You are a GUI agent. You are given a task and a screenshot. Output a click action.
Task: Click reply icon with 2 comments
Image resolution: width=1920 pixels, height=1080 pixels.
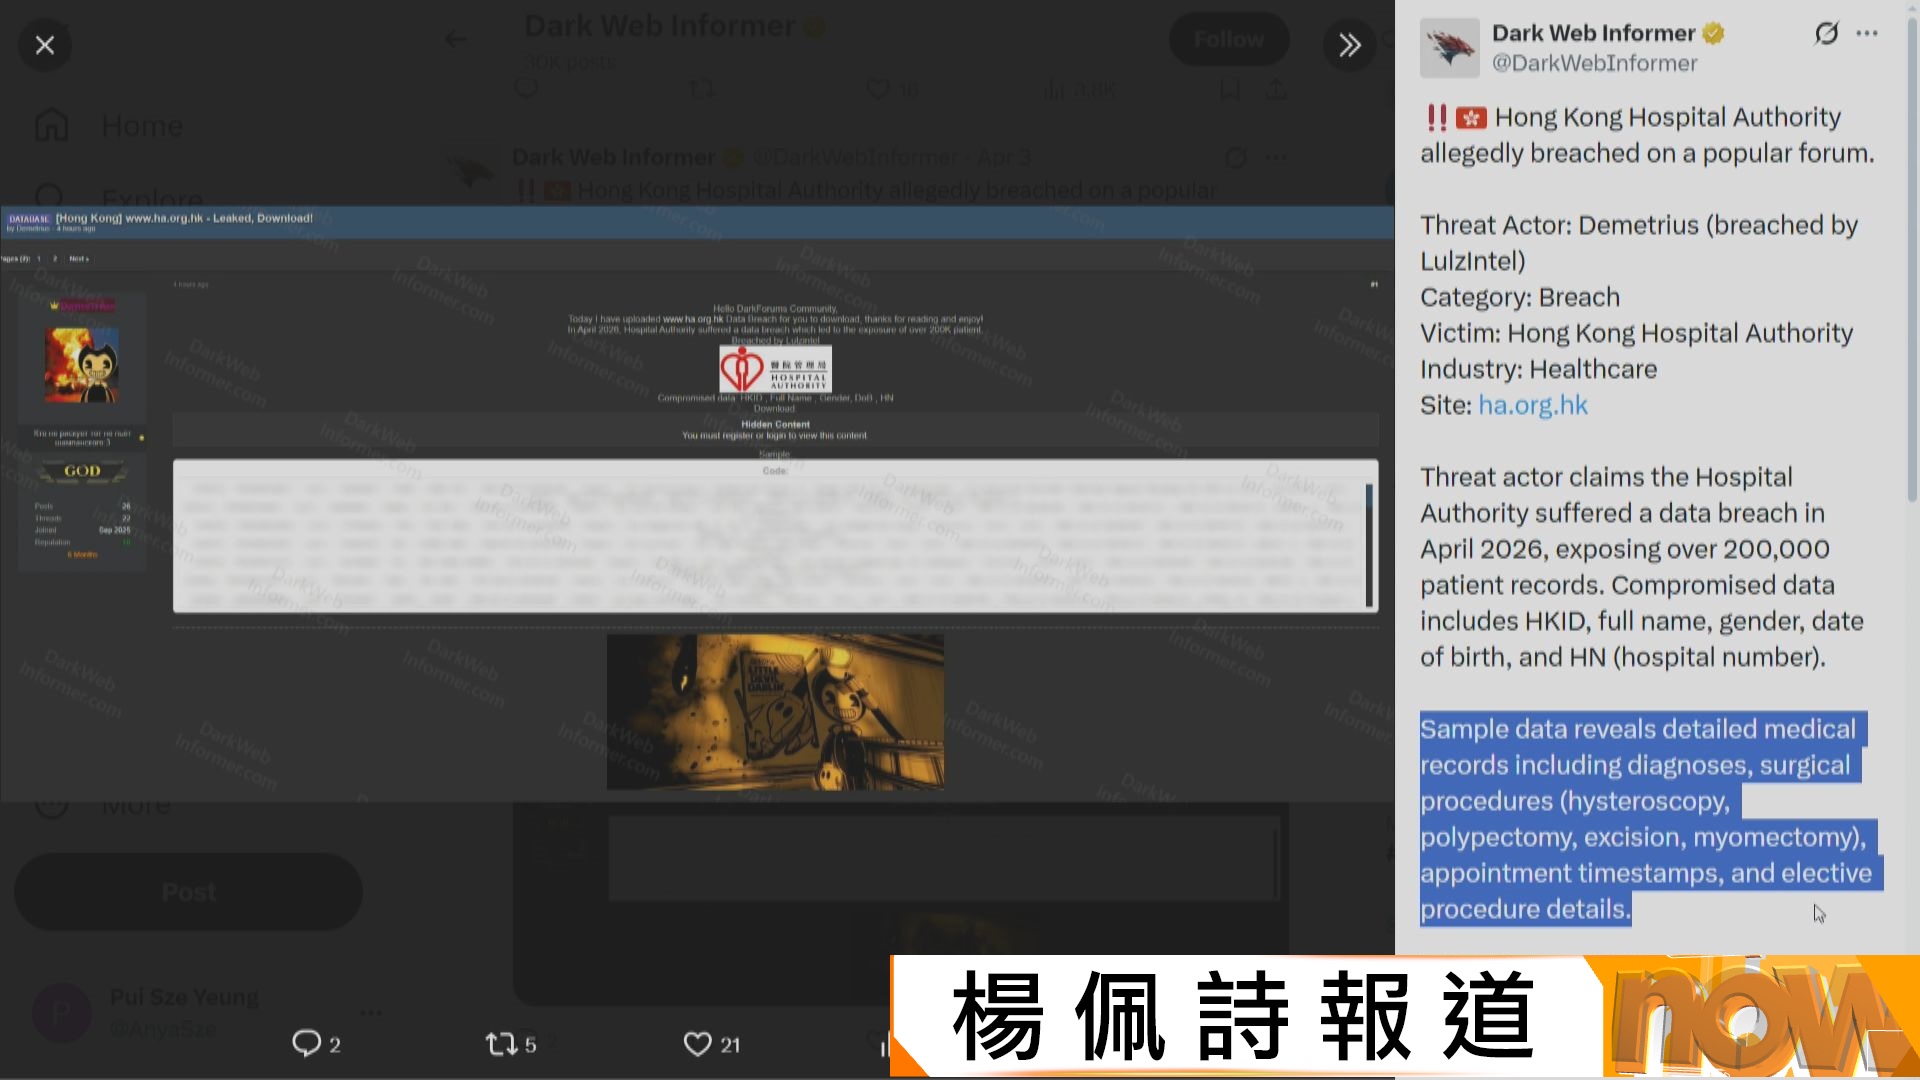(x=306, y=1044)
